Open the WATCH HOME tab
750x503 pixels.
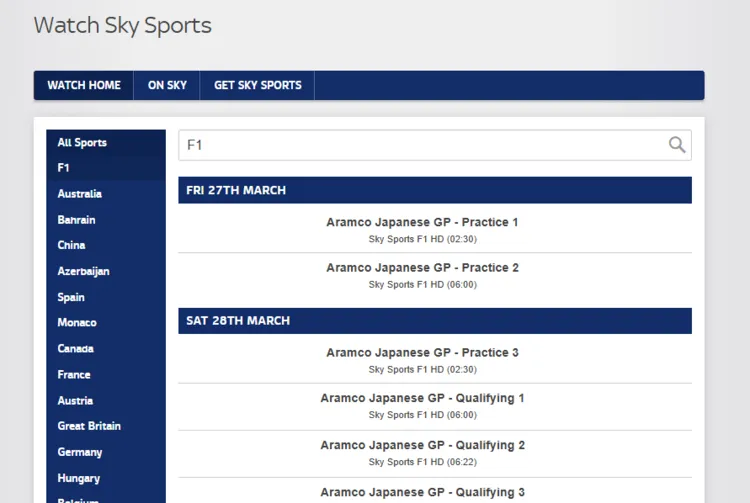pyautogui.click(x=84, y=85)
